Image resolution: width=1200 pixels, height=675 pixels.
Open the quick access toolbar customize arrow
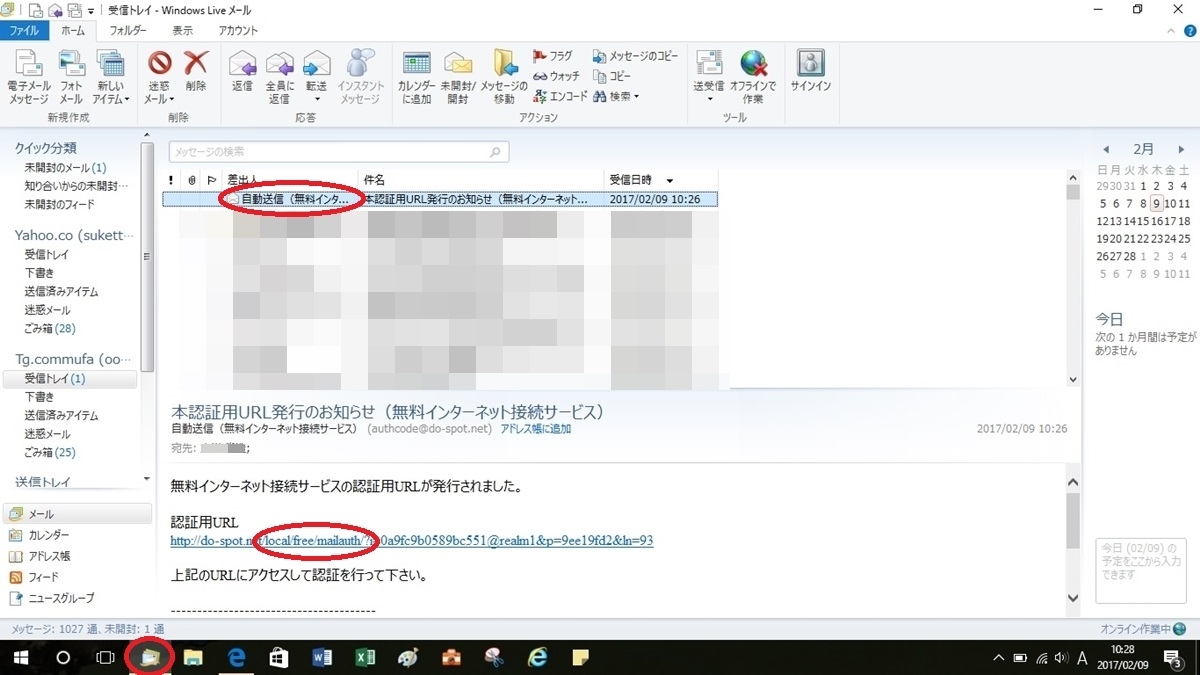point(91,10)
